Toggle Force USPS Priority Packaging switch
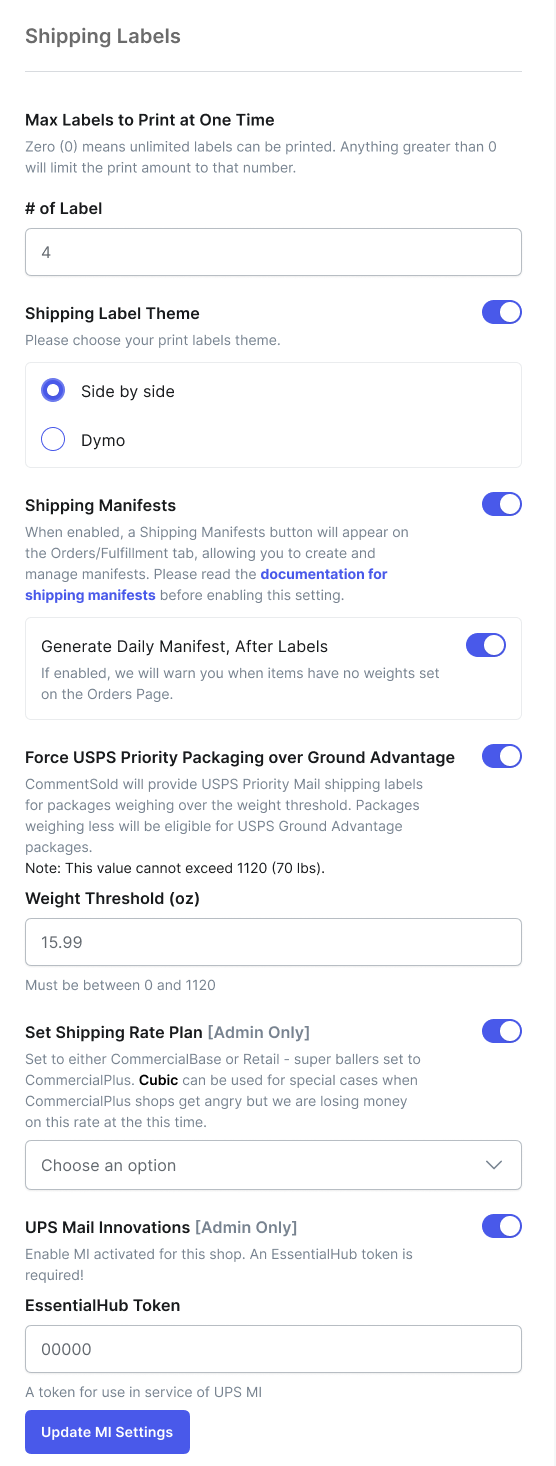The width and height of the screenshot is (556, 1466). pos(502,756)
